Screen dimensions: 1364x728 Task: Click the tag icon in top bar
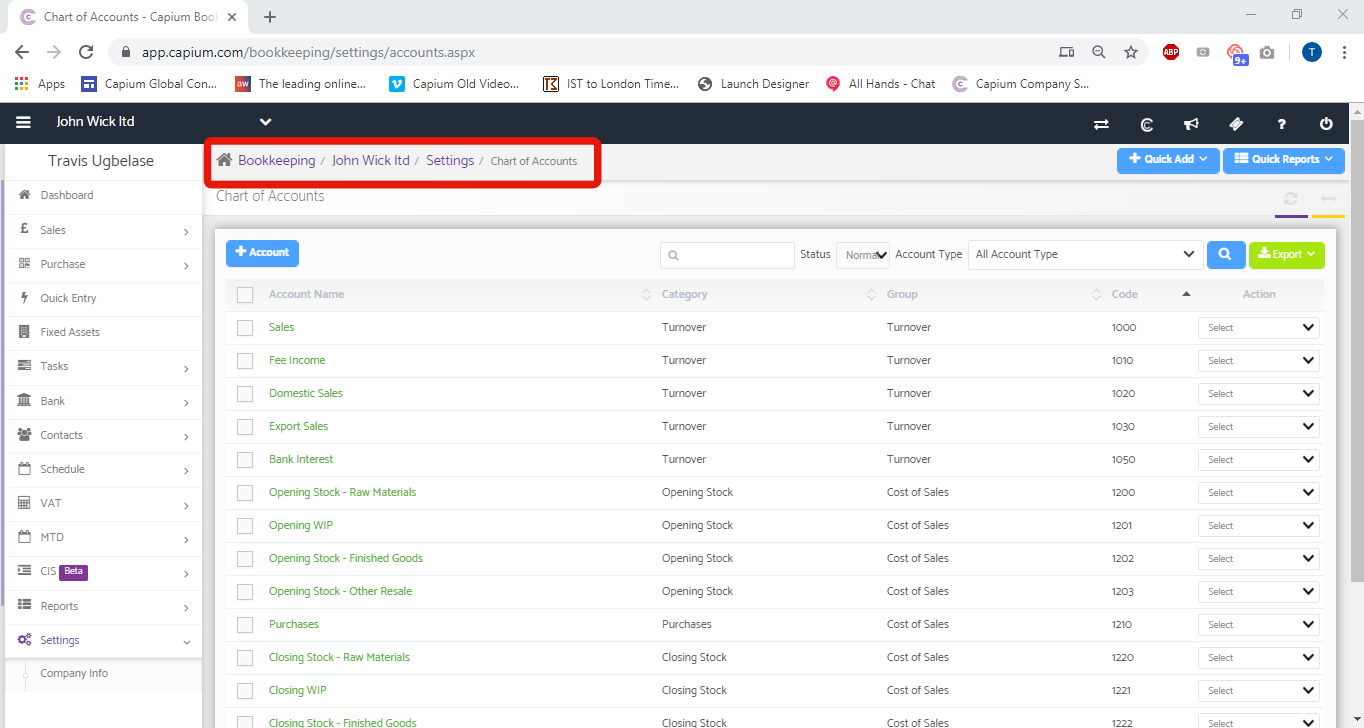click(x=1236, y=124)
